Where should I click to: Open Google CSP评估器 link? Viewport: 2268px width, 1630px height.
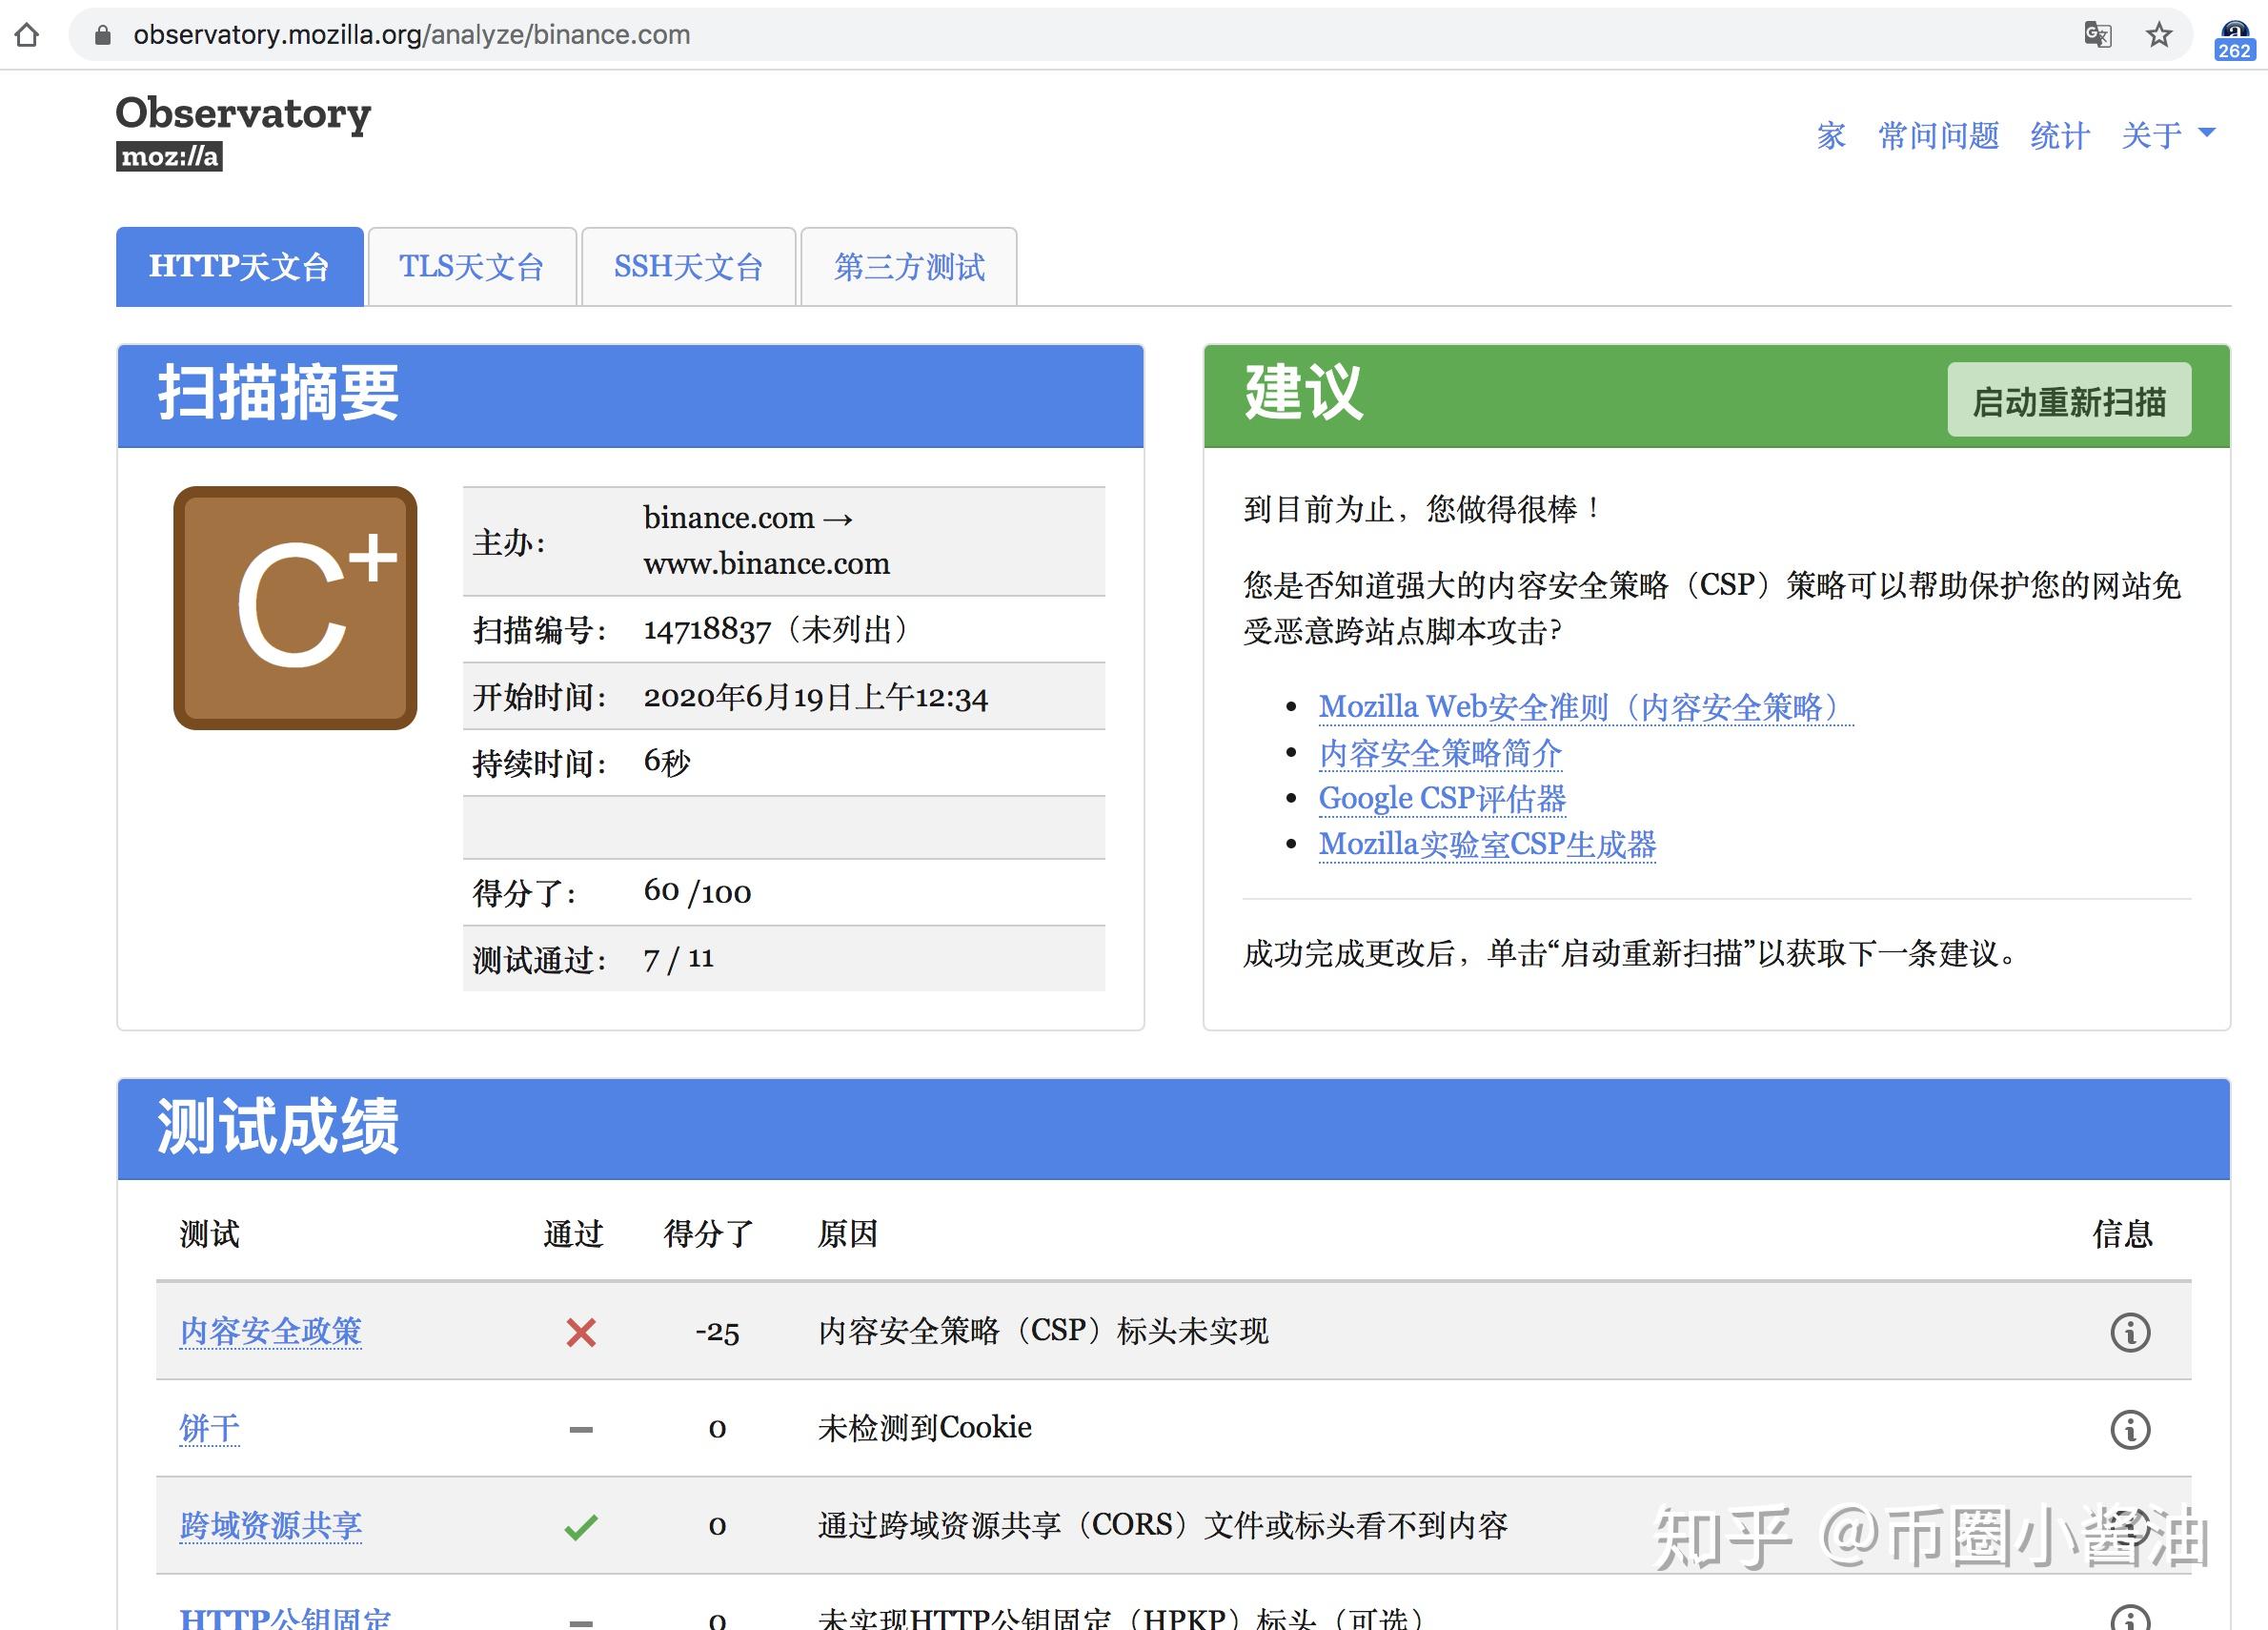click(1442, 798)
